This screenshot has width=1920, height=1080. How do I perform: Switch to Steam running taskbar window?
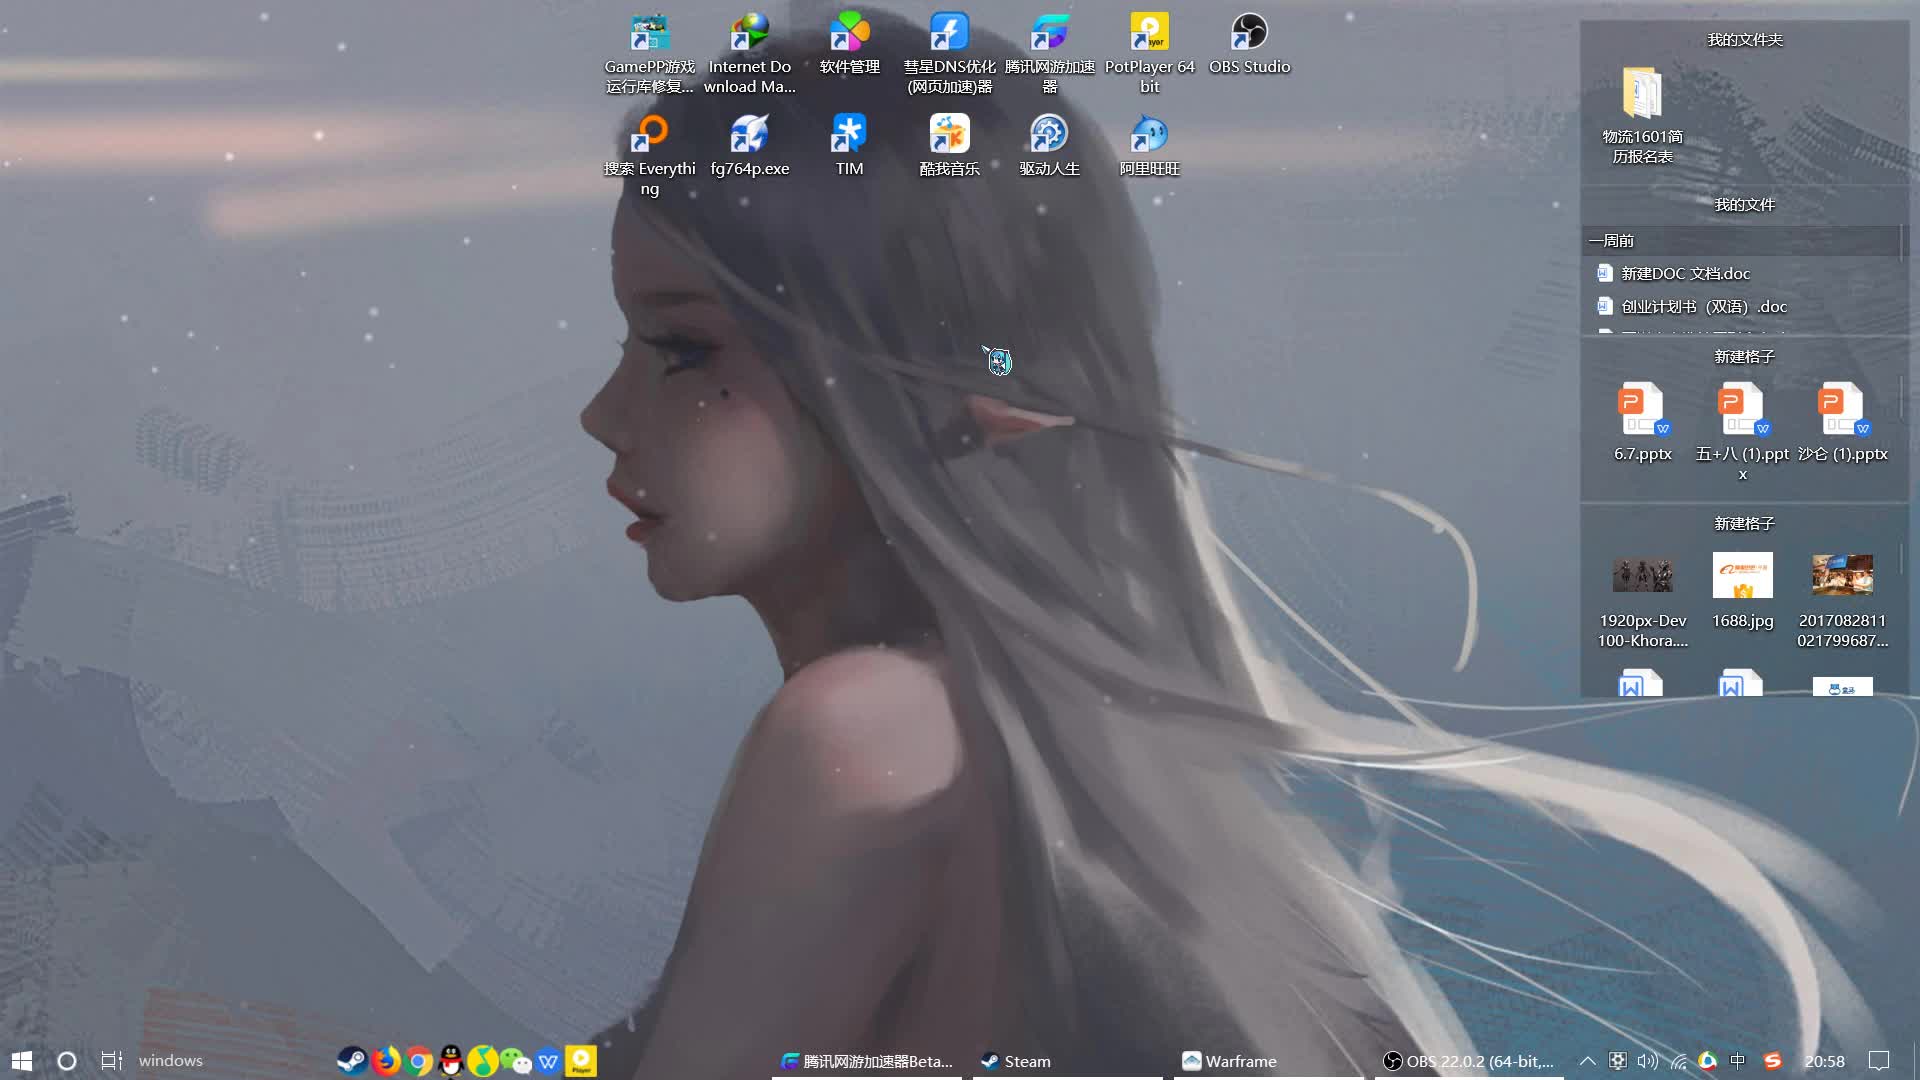[1067, 1060]
